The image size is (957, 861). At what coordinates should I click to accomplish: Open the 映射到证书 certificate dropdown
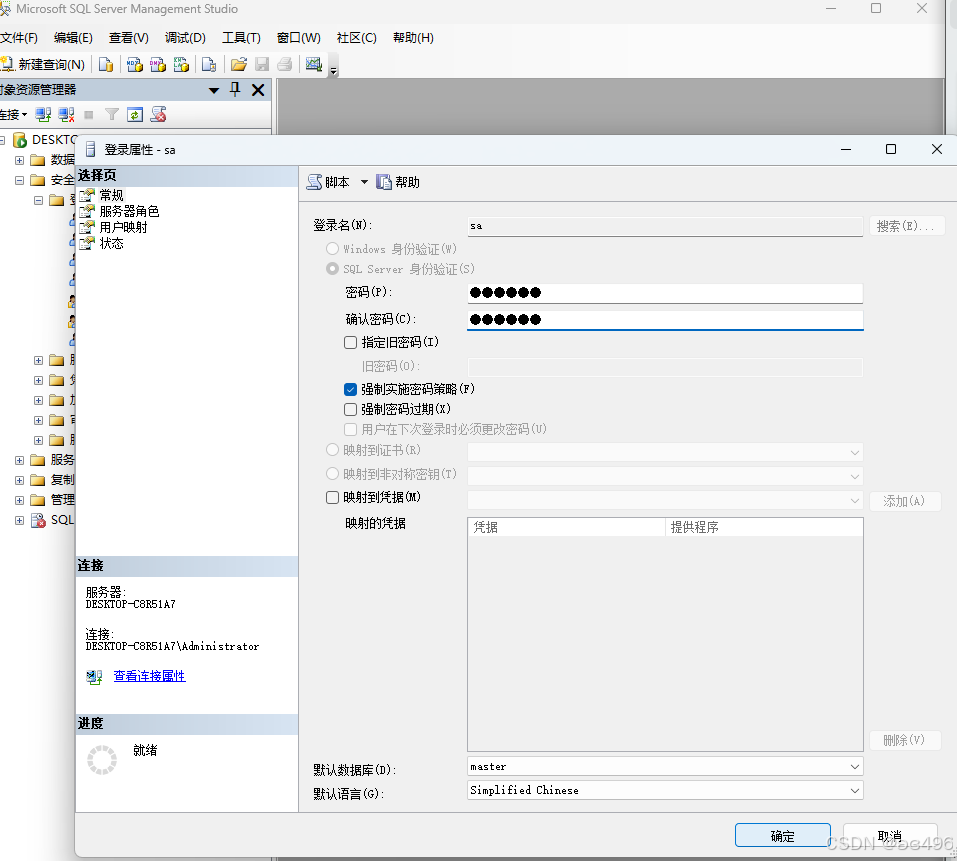854,453
